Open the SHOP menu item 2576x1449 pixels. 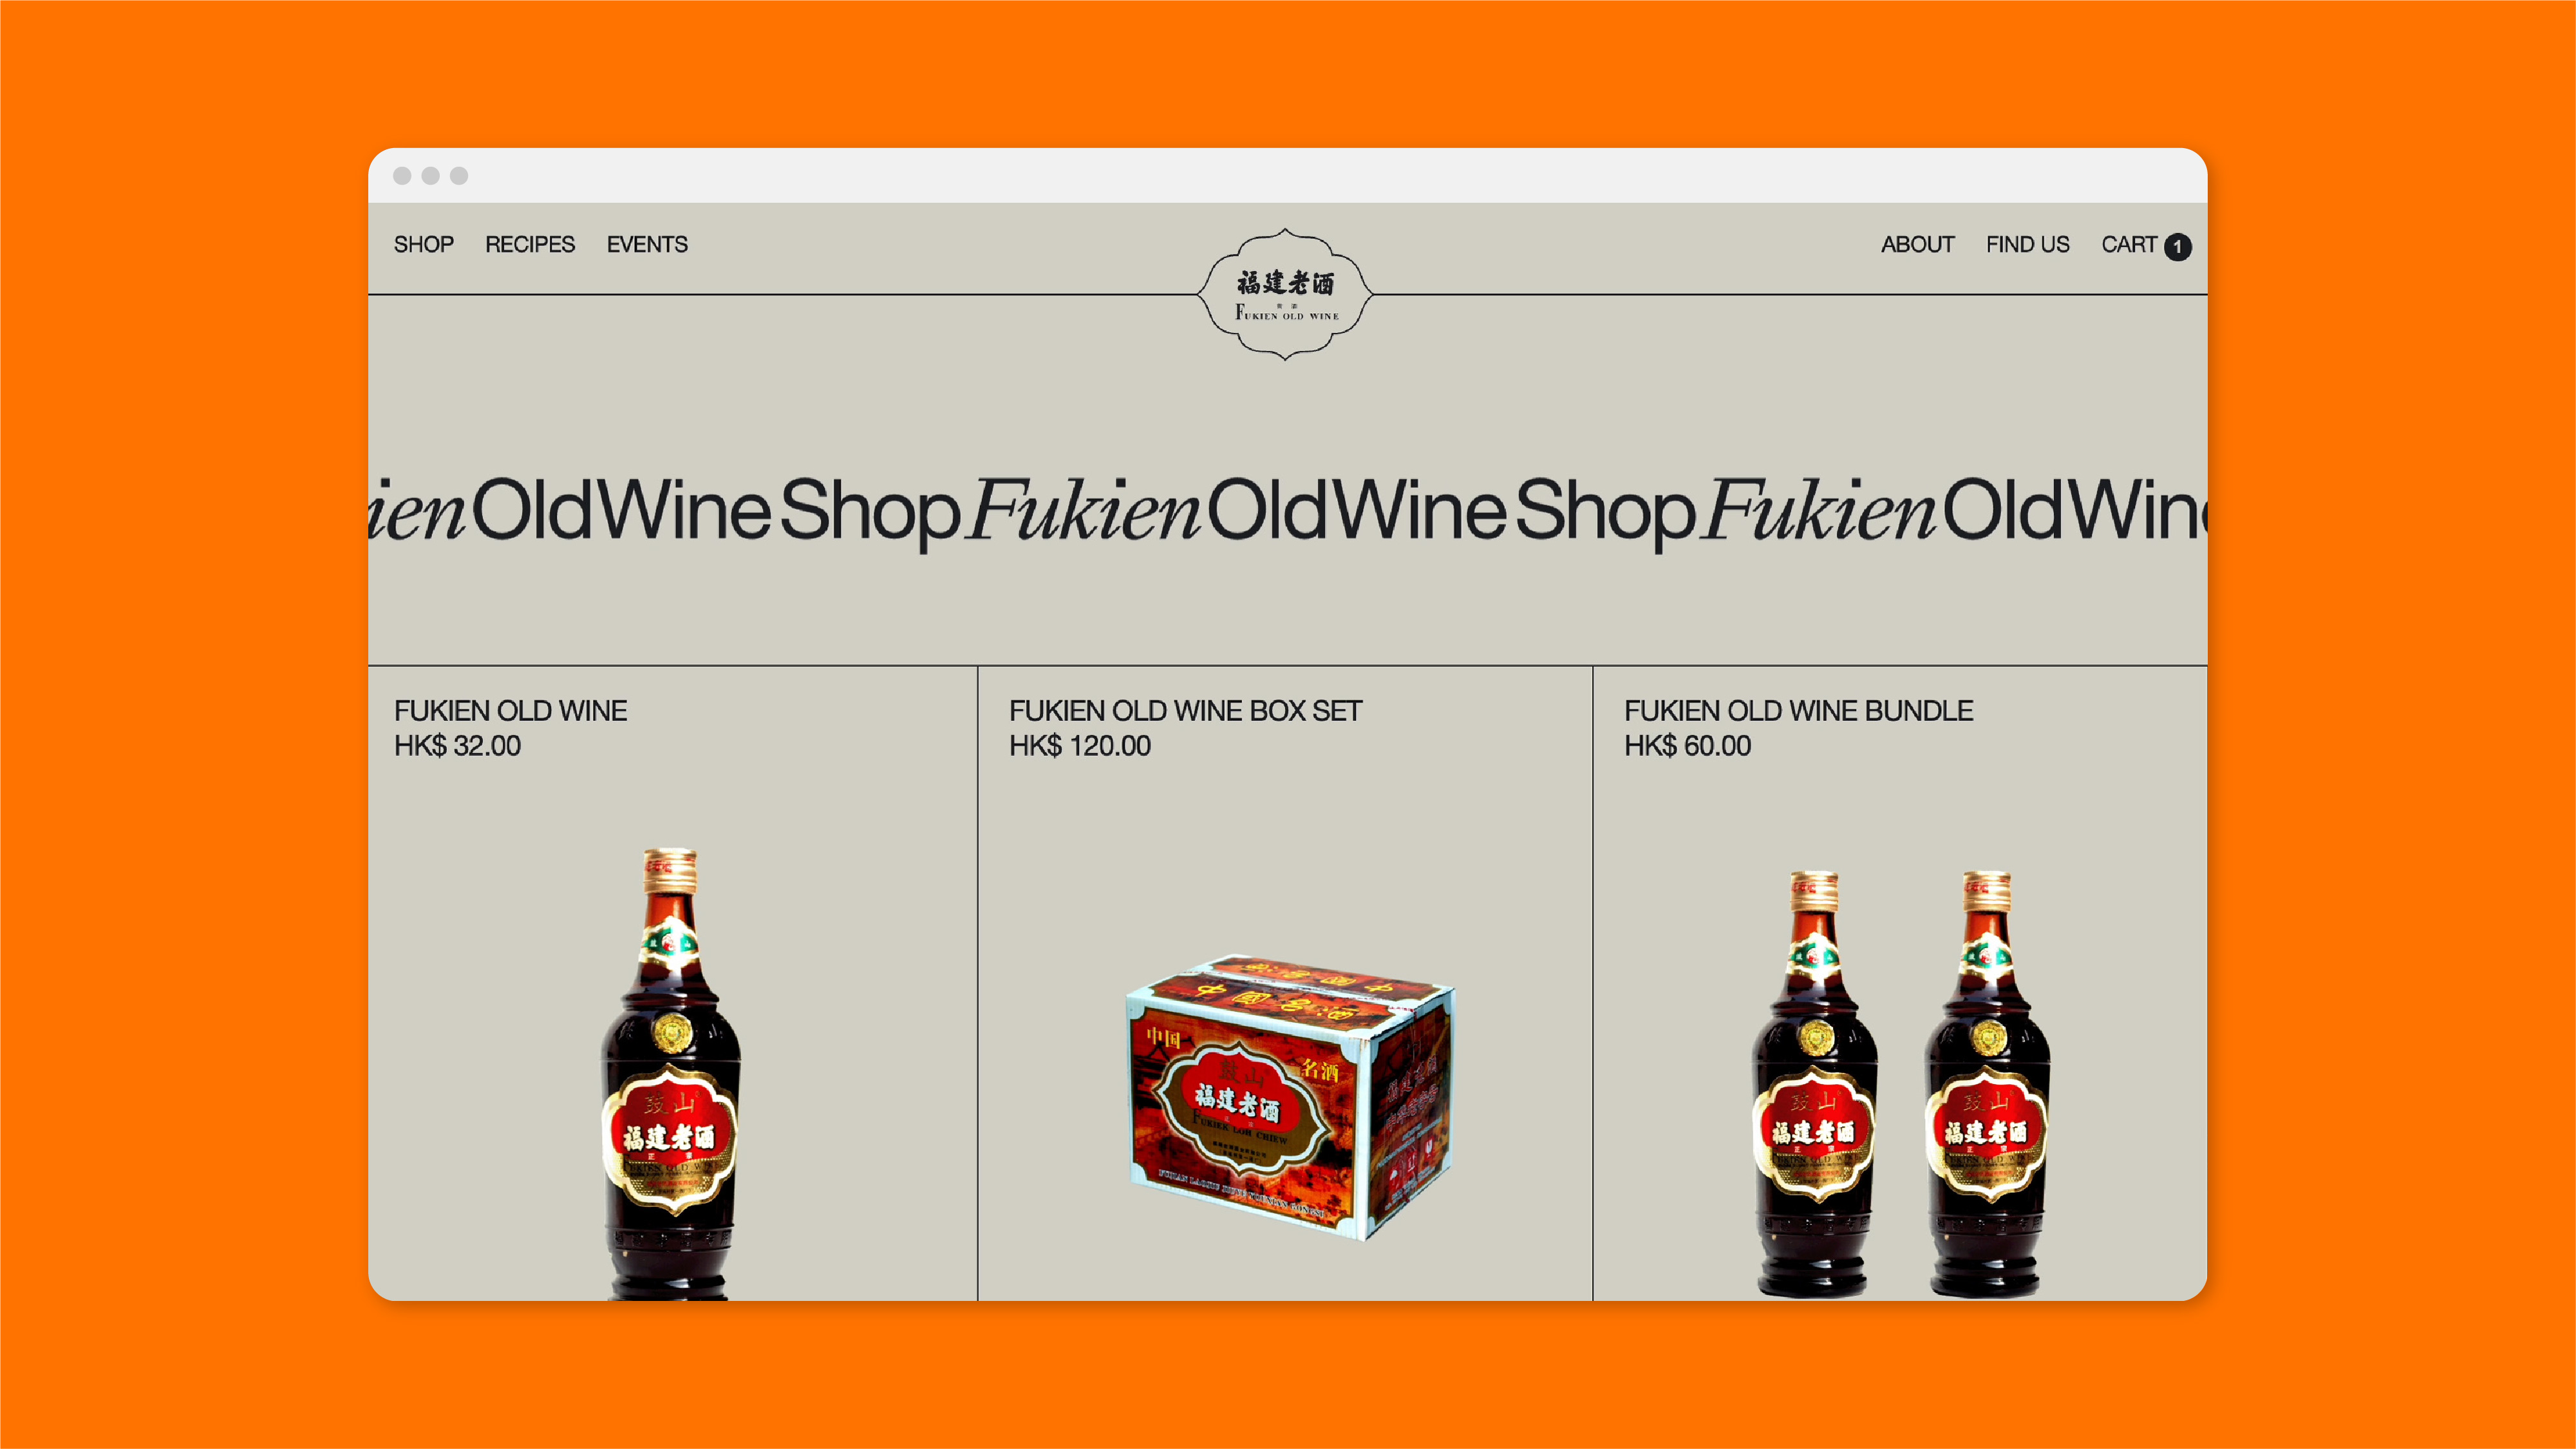coord(423,244)
